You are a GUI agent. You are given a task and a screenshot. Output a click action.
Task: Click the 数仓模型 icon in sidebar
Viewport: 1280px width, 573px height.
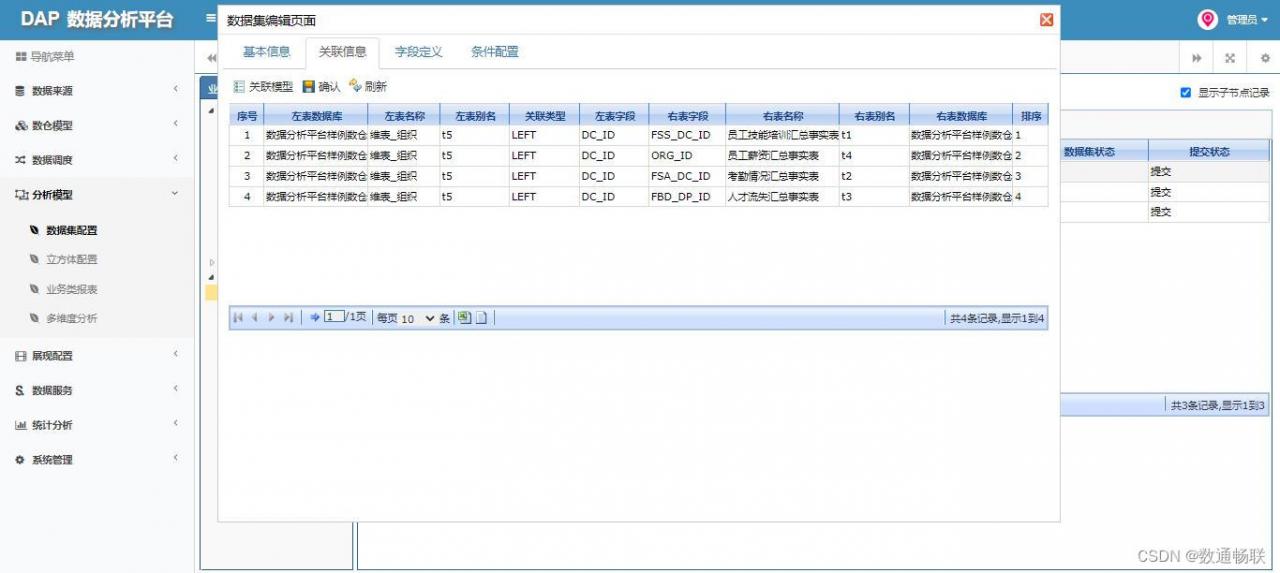tap(21, 126)
